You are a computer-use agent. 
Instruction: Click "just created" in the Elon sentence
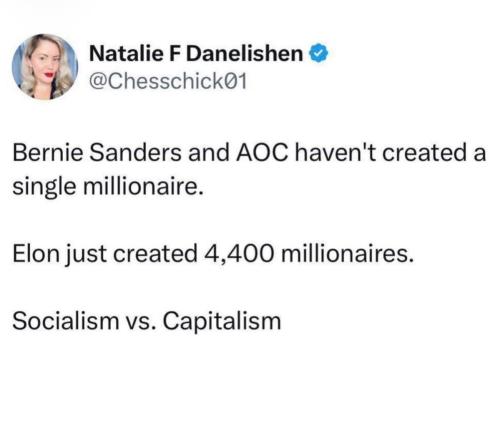coord(131,255)
